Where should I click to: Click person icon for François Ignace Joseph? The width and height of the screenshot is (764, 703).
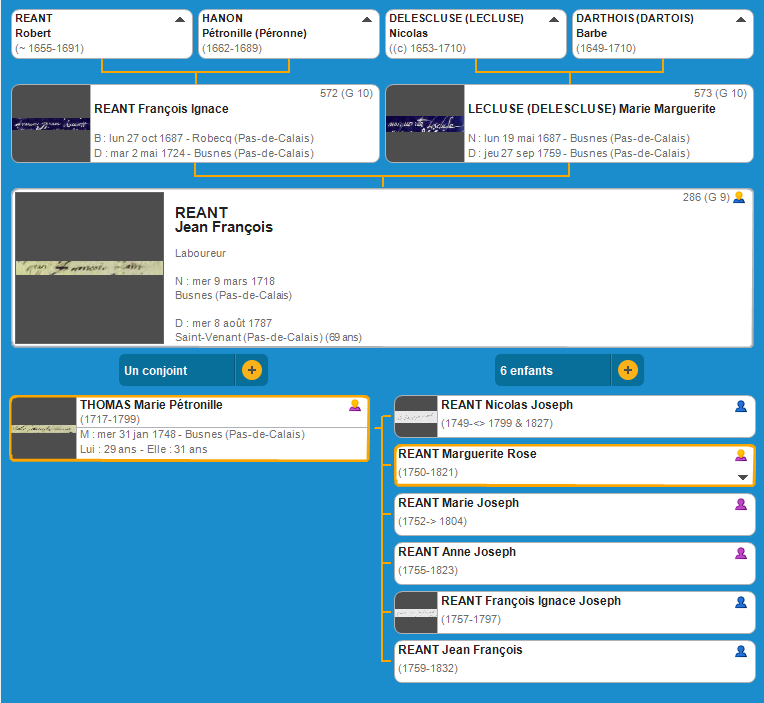(741, 602)
